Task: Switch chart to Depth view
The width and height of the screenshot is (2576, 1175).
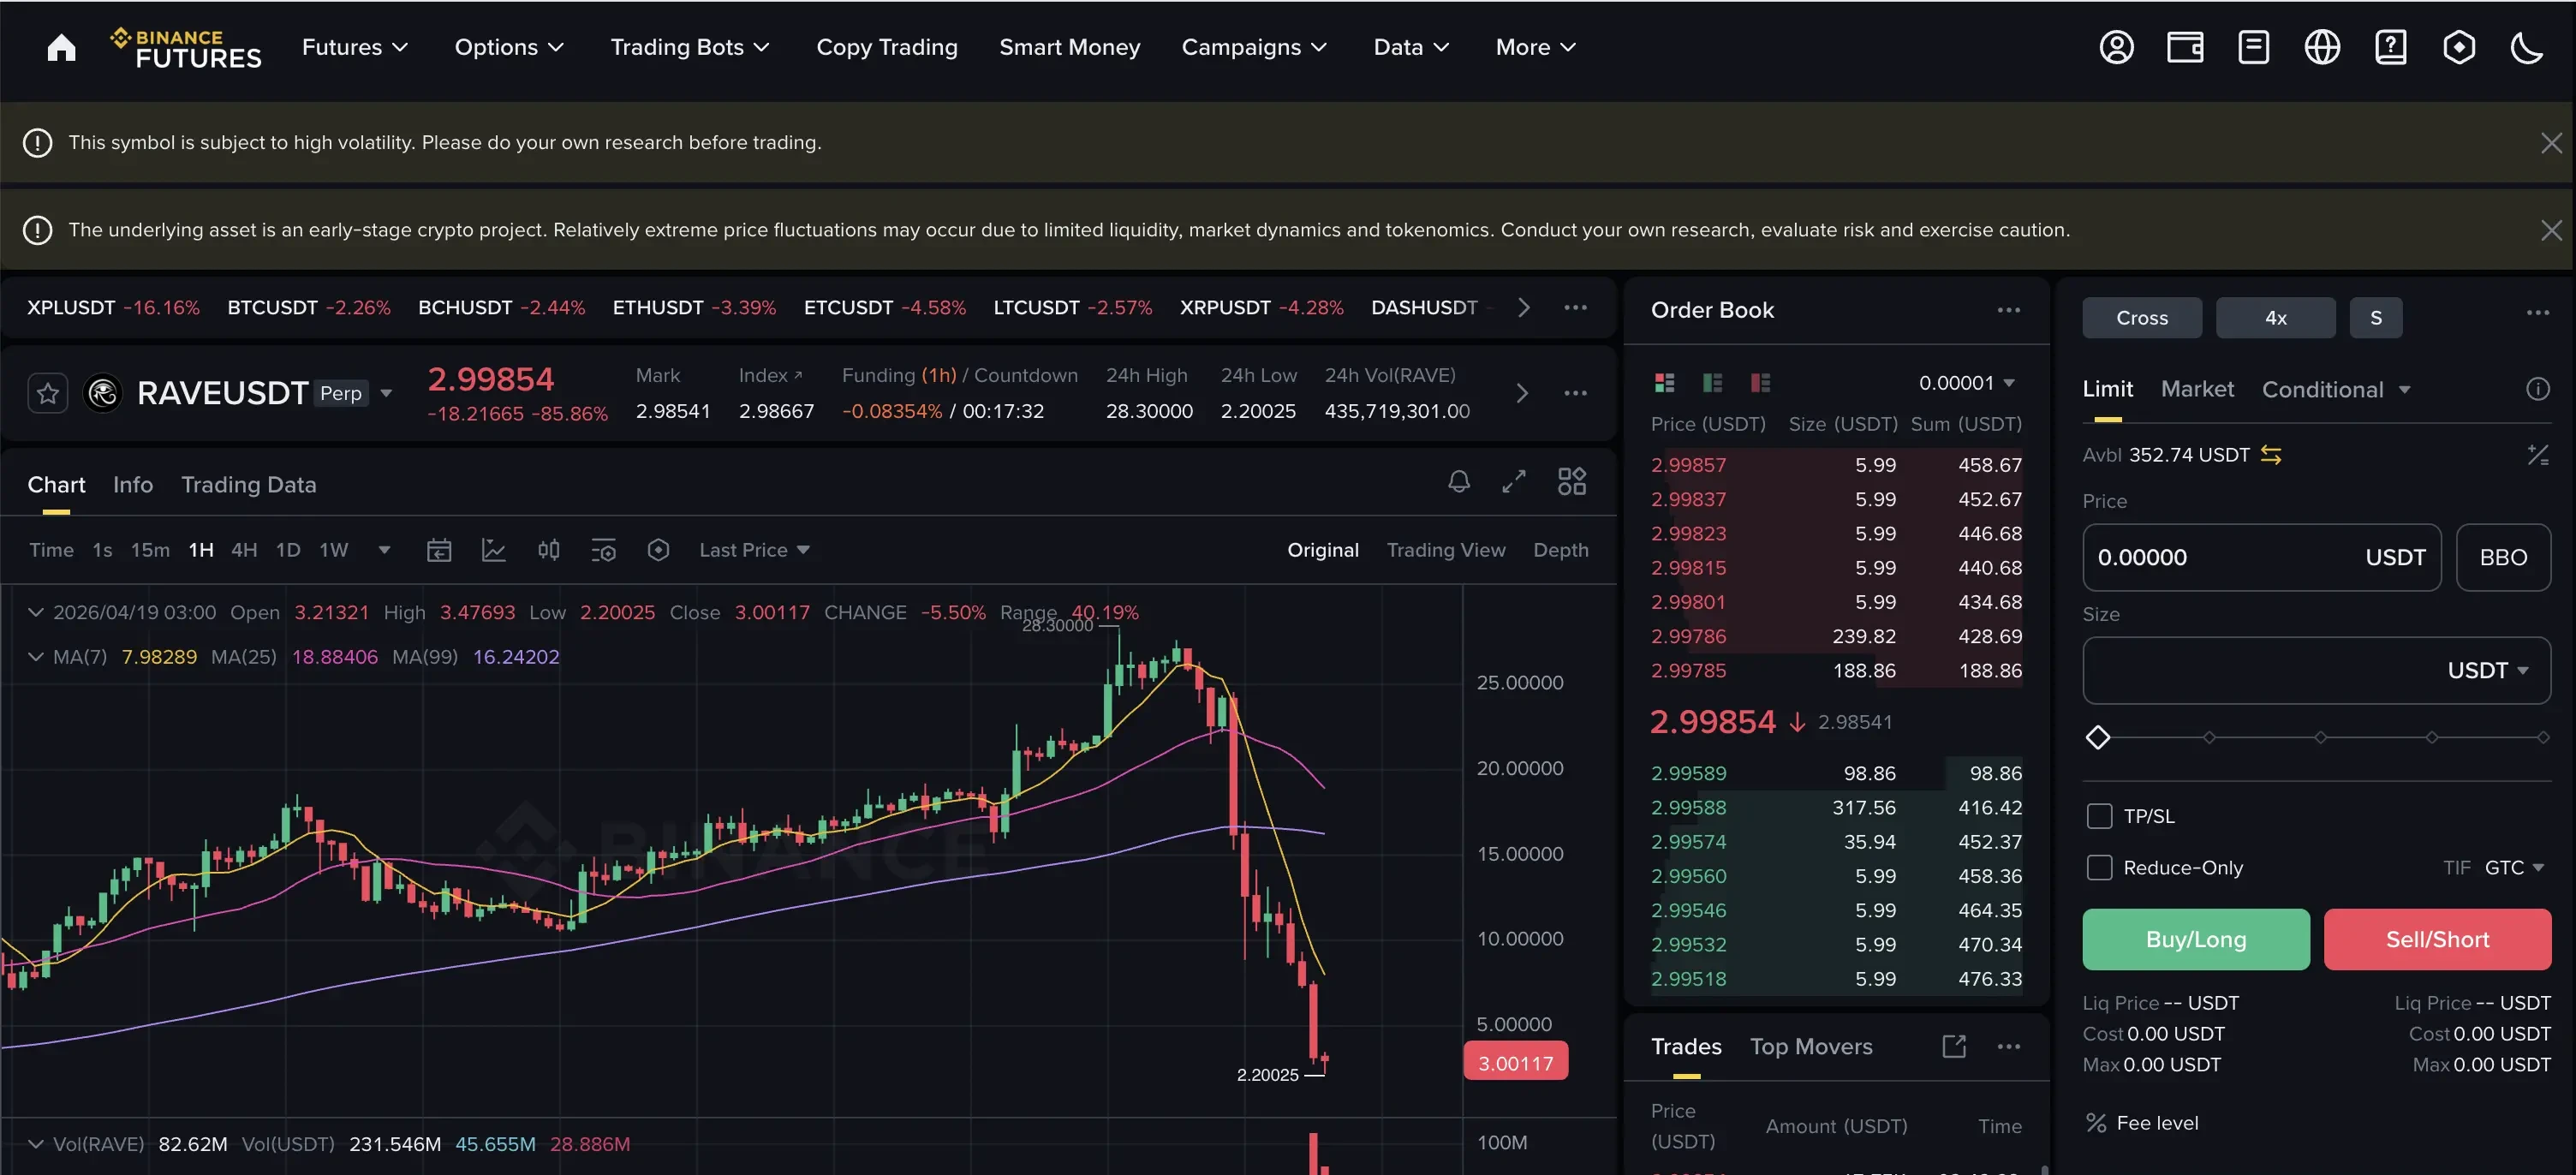Action: tap(1560, 550)
